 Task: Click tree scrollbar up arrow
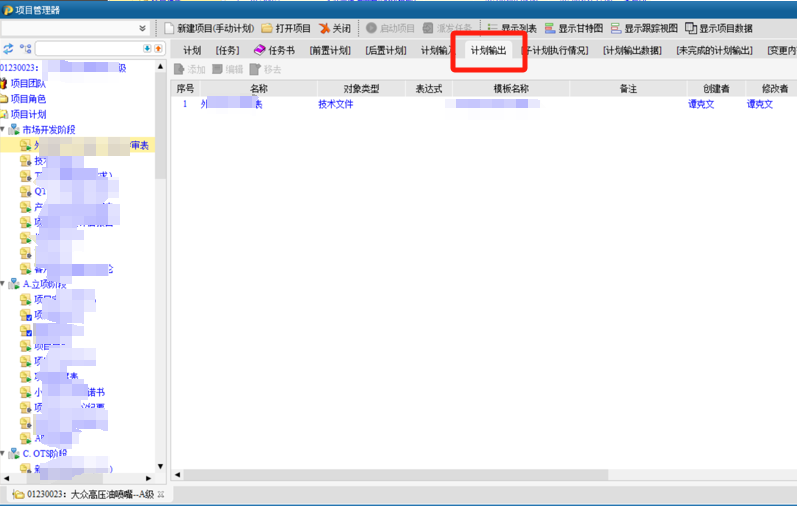[161, 67]
